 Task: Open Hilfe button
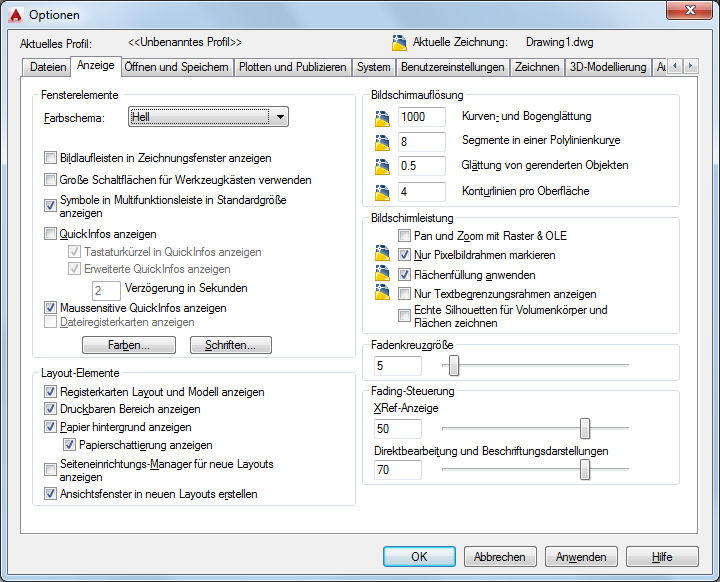[662, 557]
